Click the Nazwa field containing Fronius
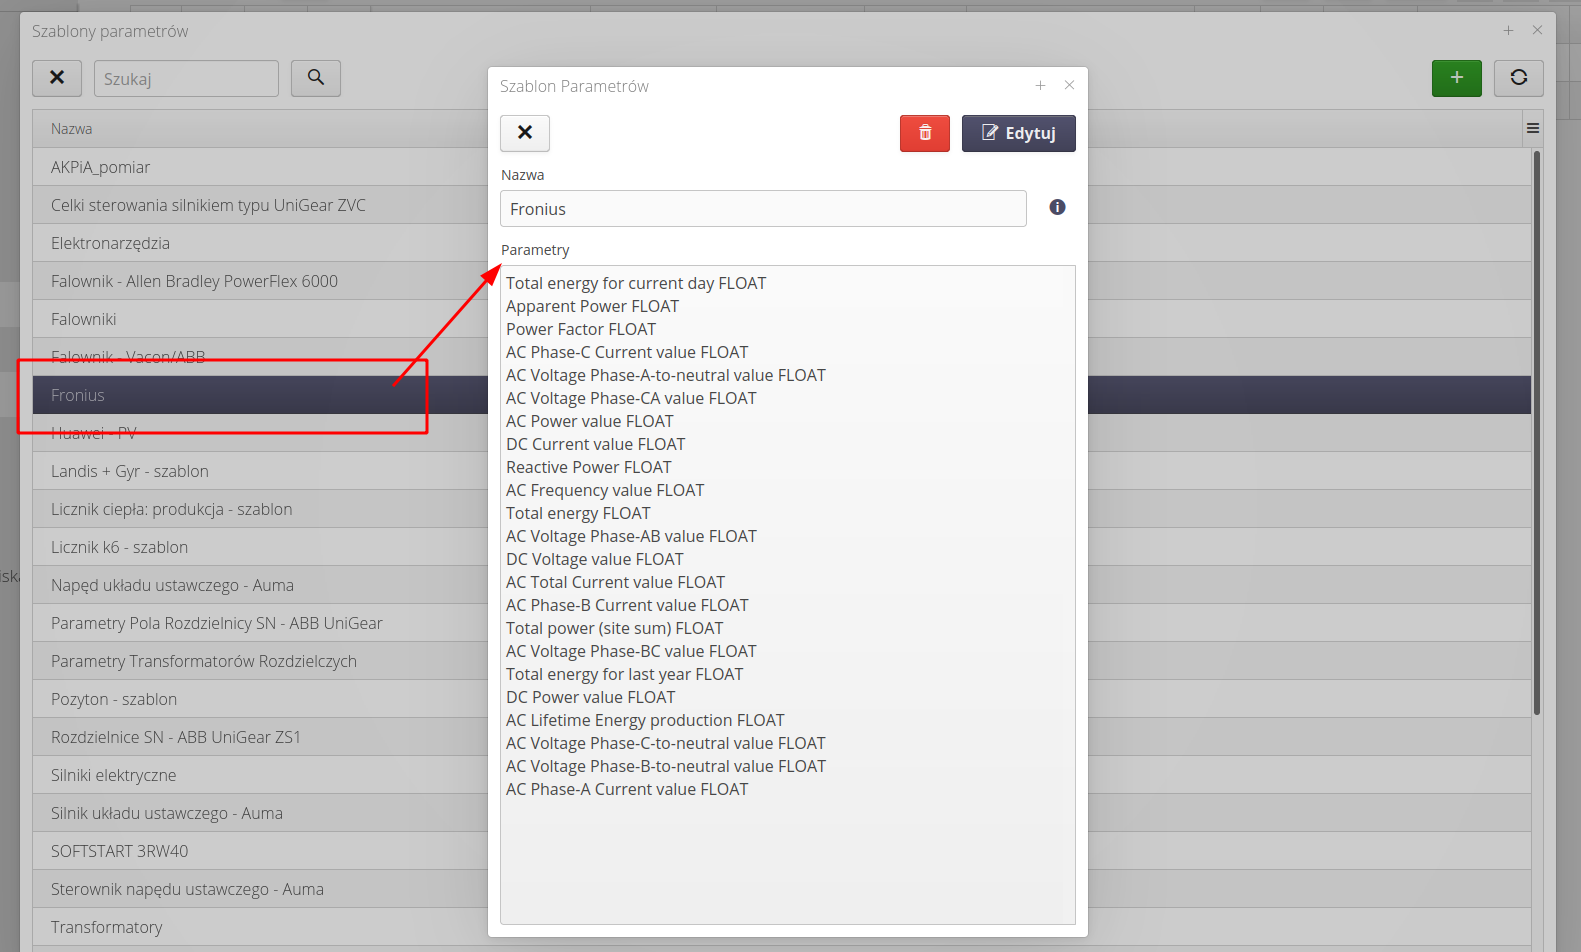1581x952 pixels. [x=762, y=209]
